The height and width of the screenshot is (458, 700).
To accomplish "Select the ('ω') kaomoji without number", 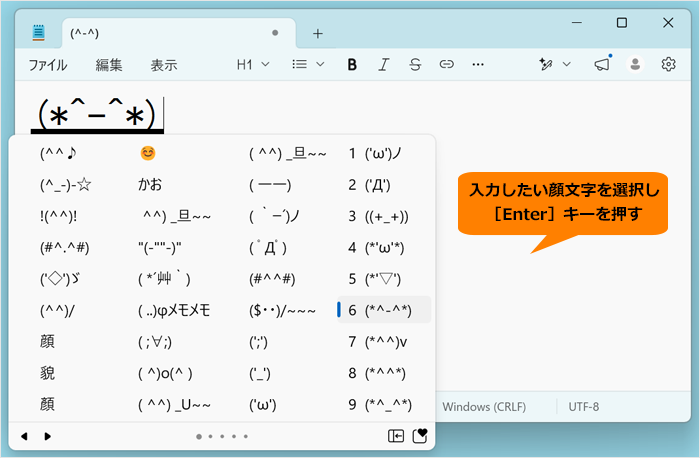I will (262, 405).
